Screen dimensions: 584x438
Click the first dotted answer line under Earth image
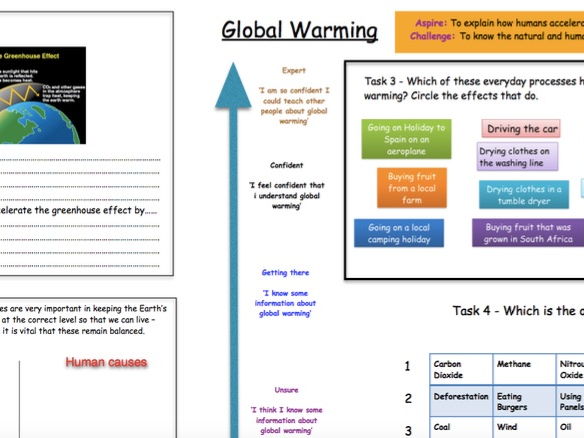click(x=80, y=160)
